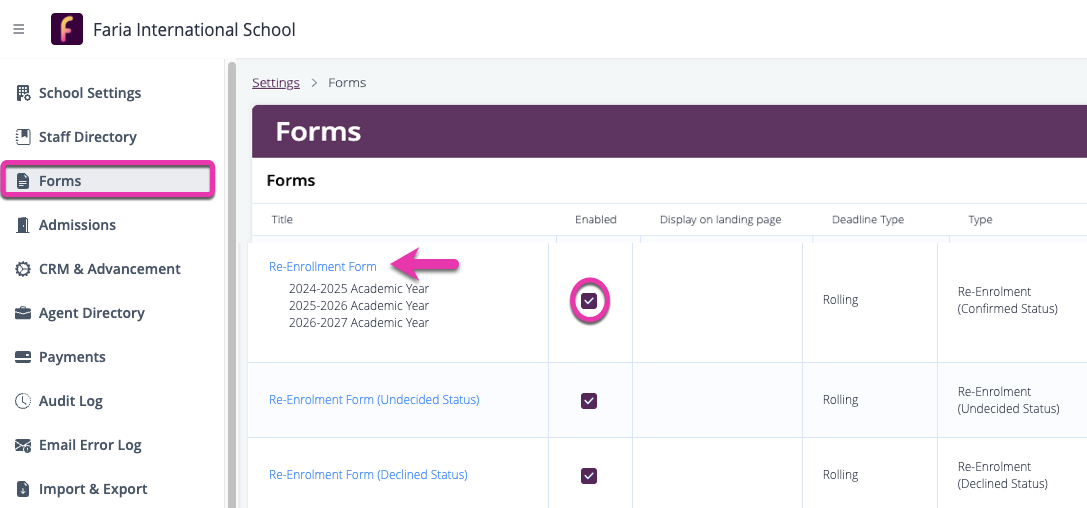Open Re-Enrolment Form (Declined Status) link
The height and width of the screenshot is (508, 1087).
368,475
